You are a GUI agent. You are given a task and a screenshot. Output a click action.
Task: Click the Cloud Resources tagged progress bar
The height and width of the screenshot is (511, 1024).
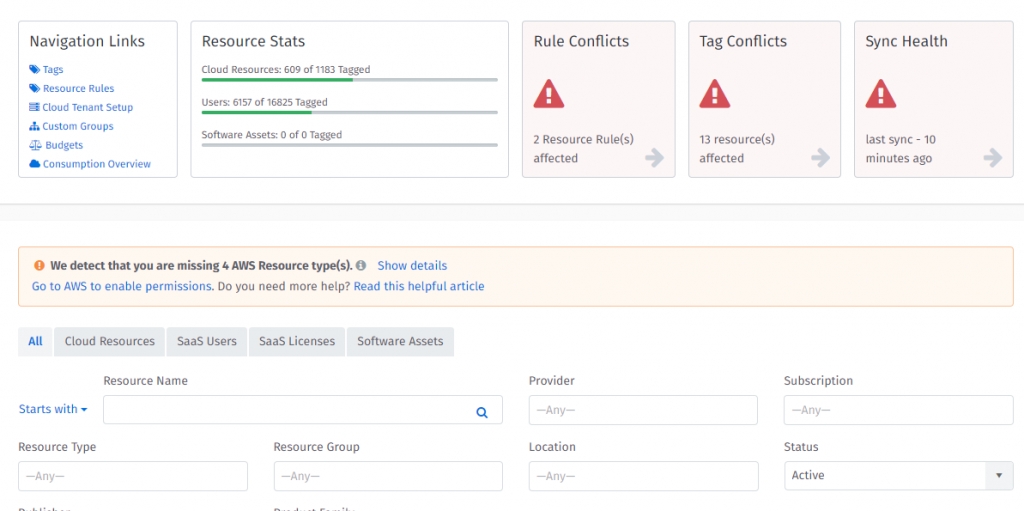[x=349, y=80]
